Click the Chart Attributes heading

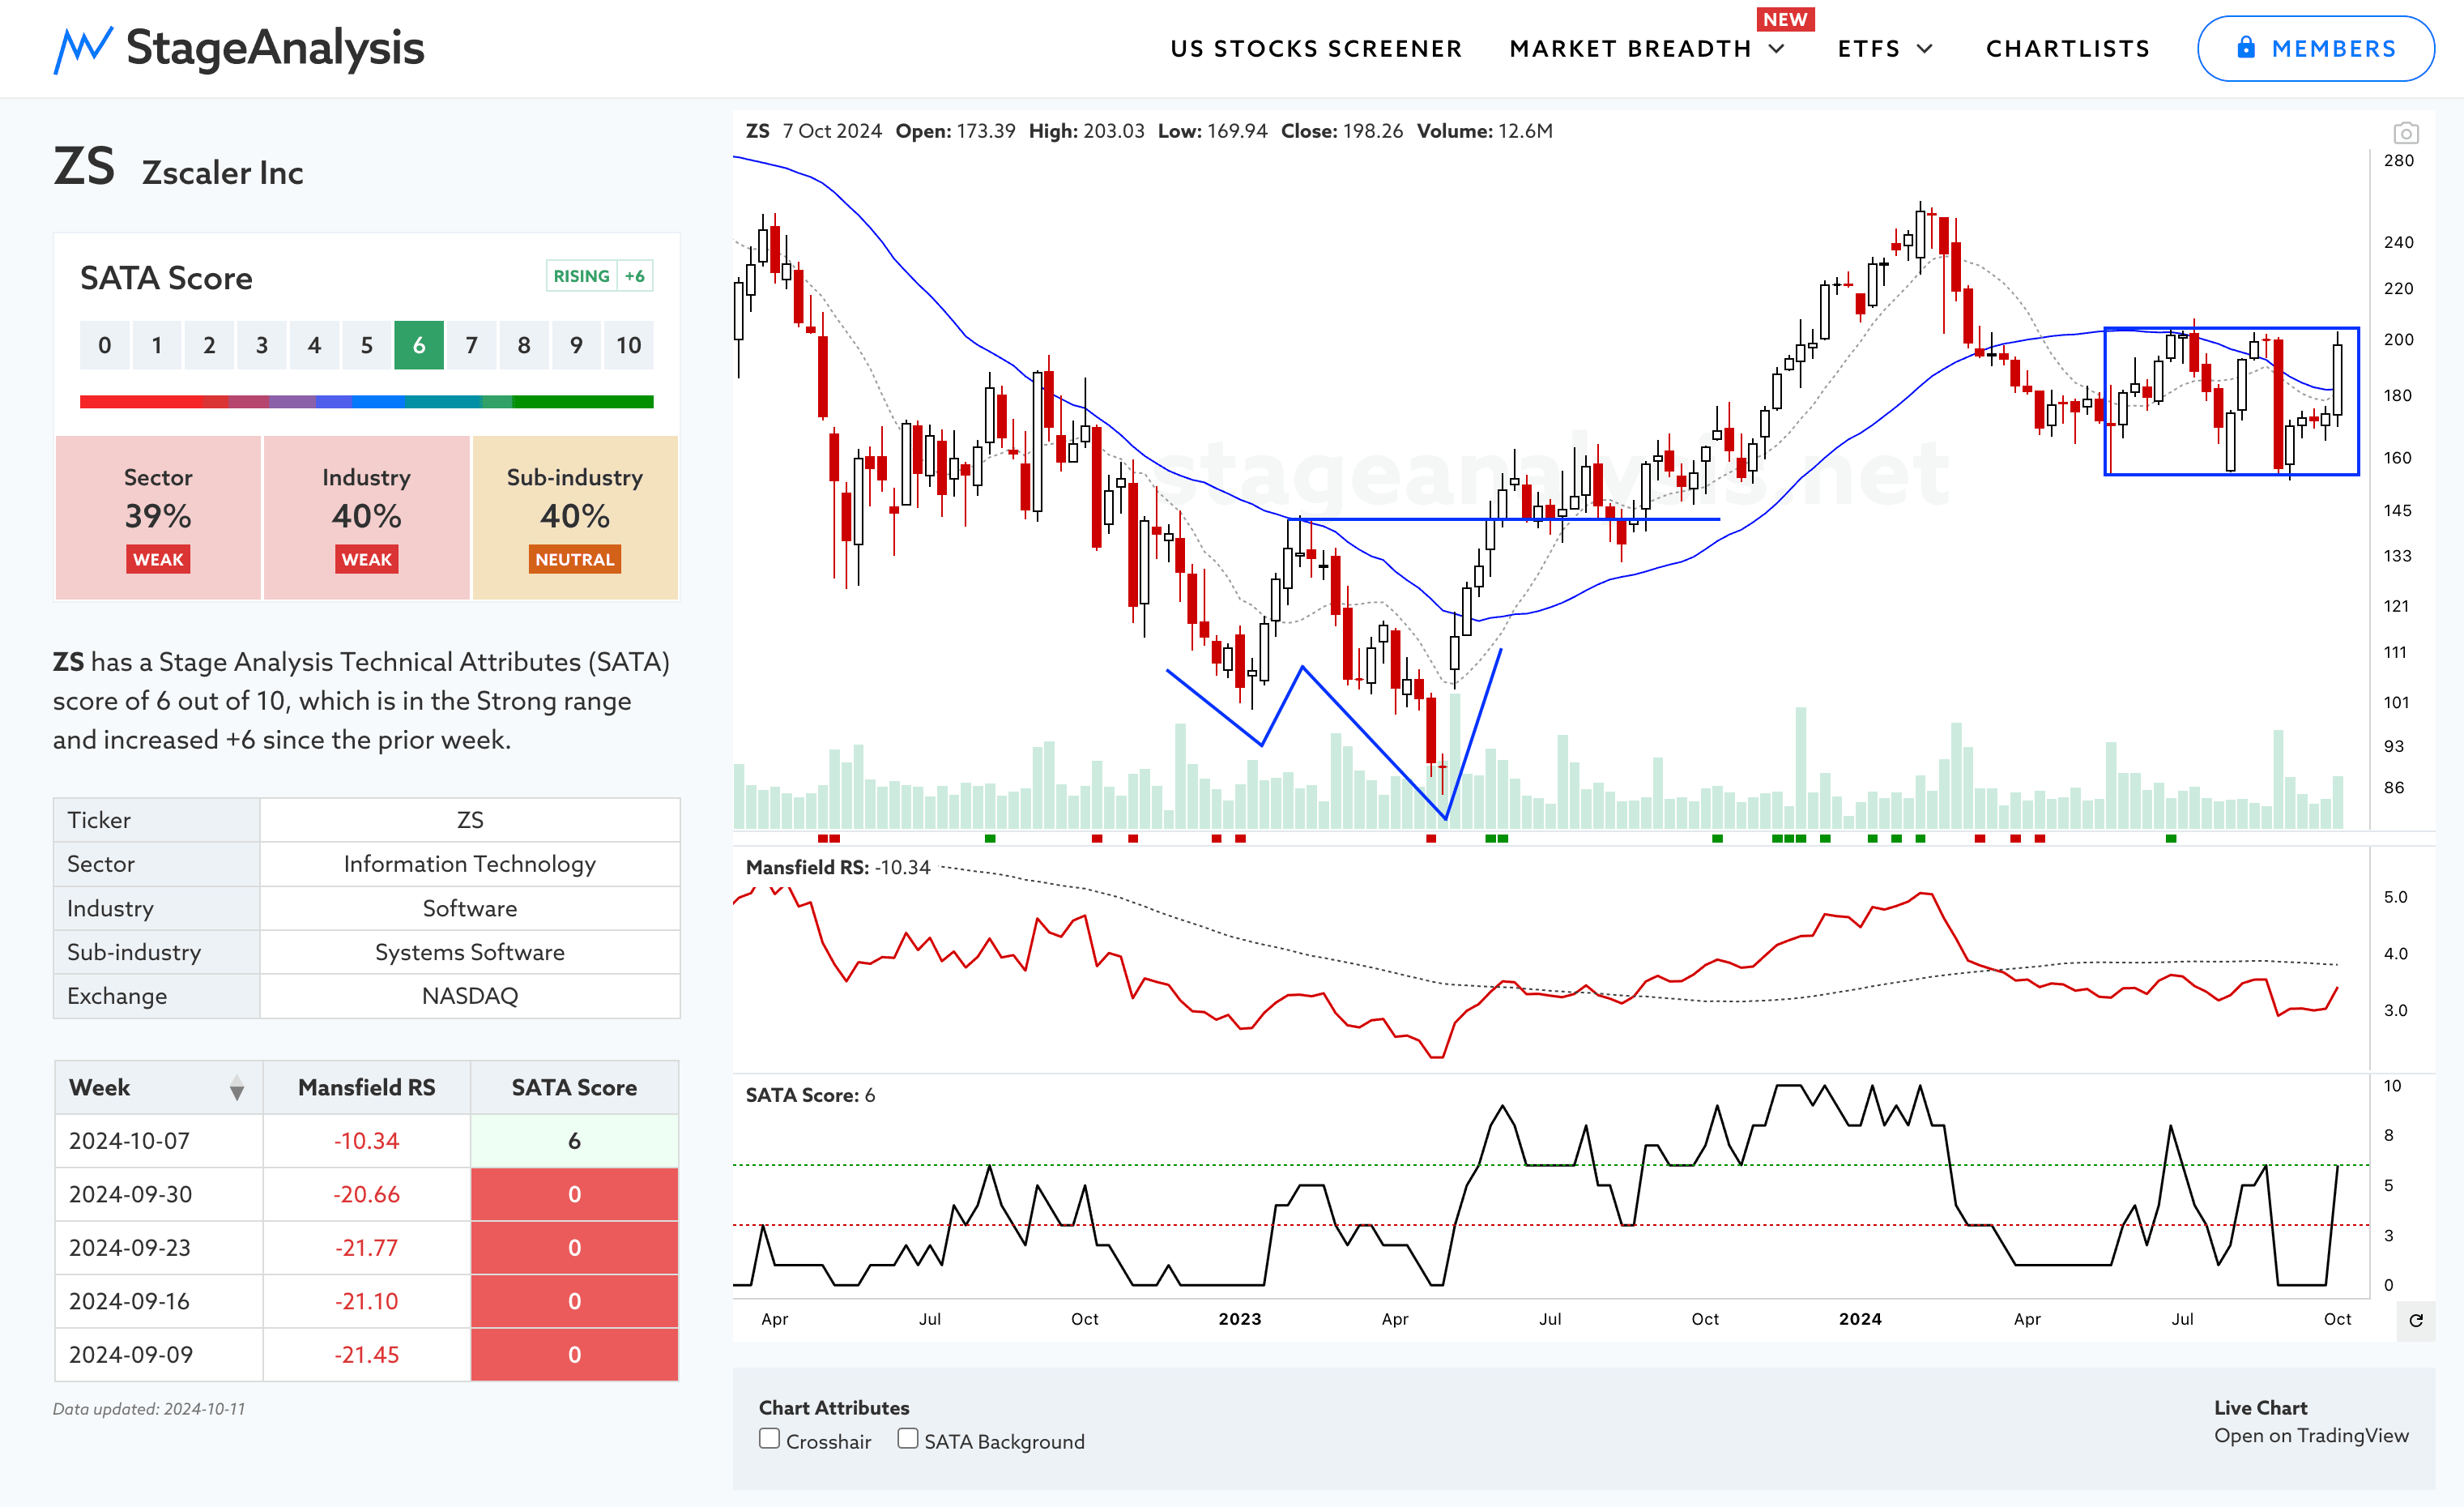click(834, 1408)
